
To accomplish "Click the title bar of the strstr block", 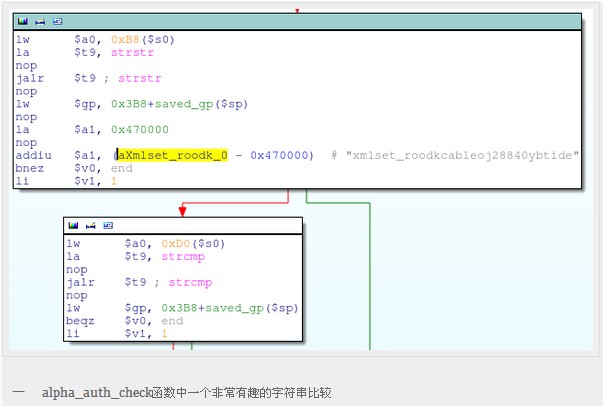I will (297, 22).
